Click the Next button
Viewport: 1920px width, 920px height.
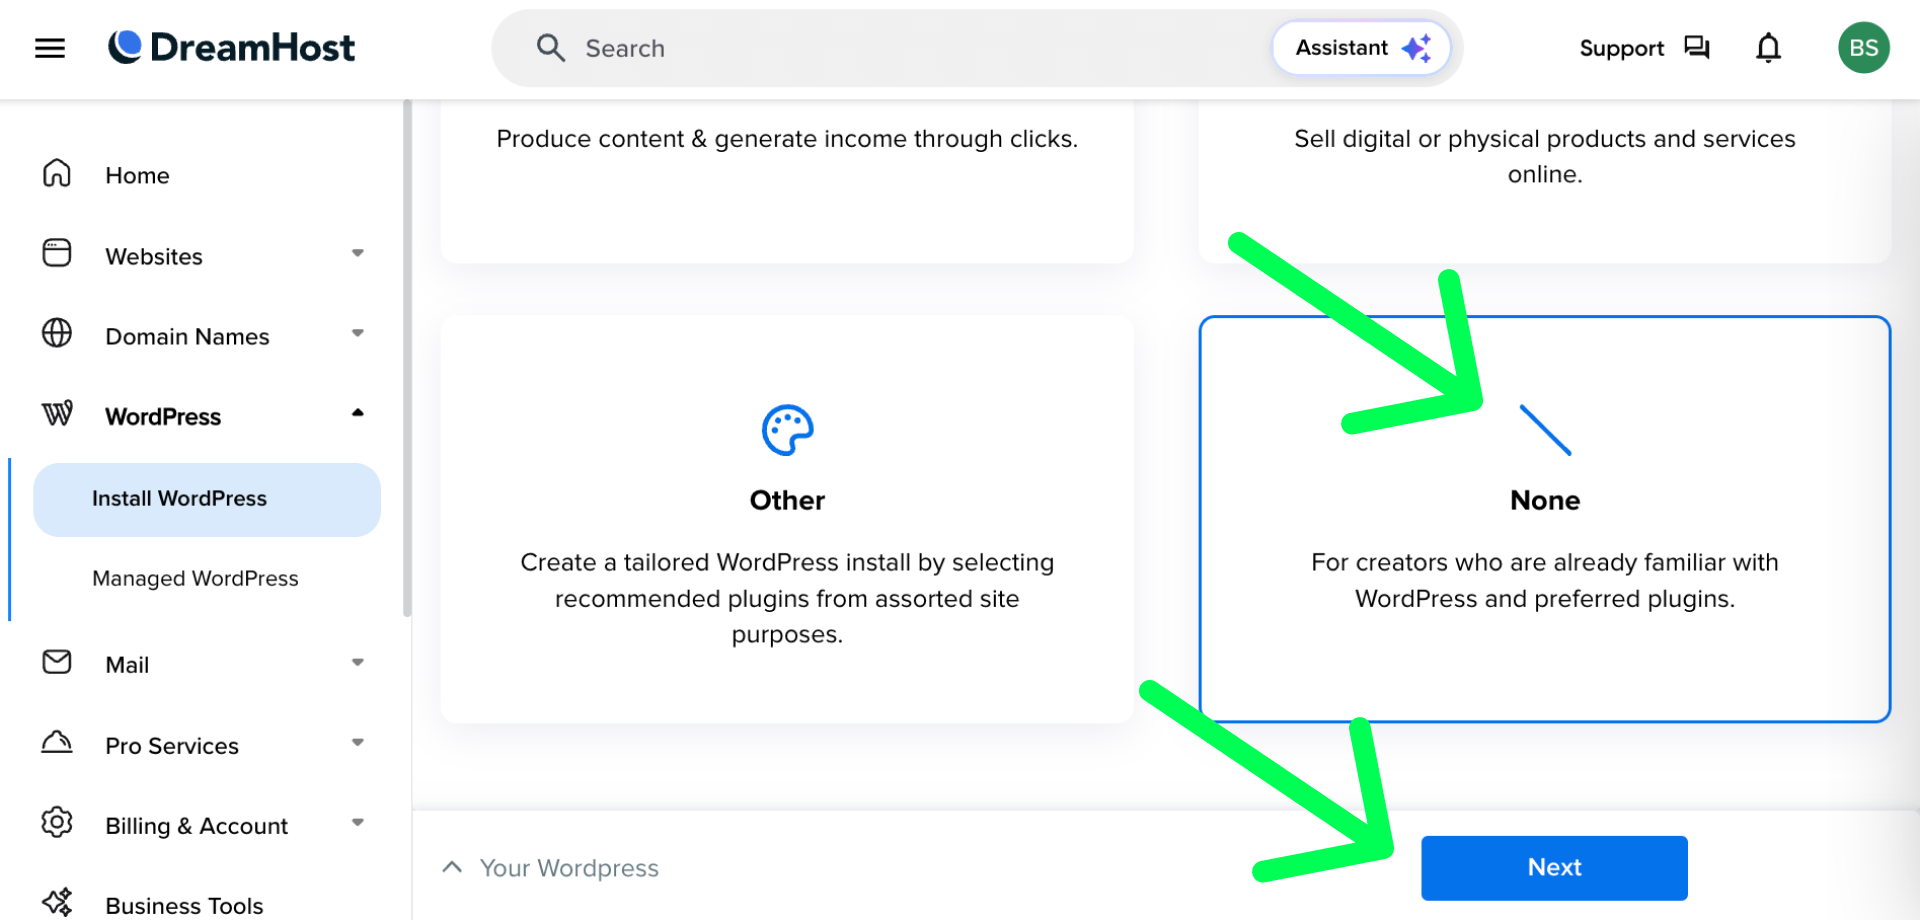(x=1554, y=867)
